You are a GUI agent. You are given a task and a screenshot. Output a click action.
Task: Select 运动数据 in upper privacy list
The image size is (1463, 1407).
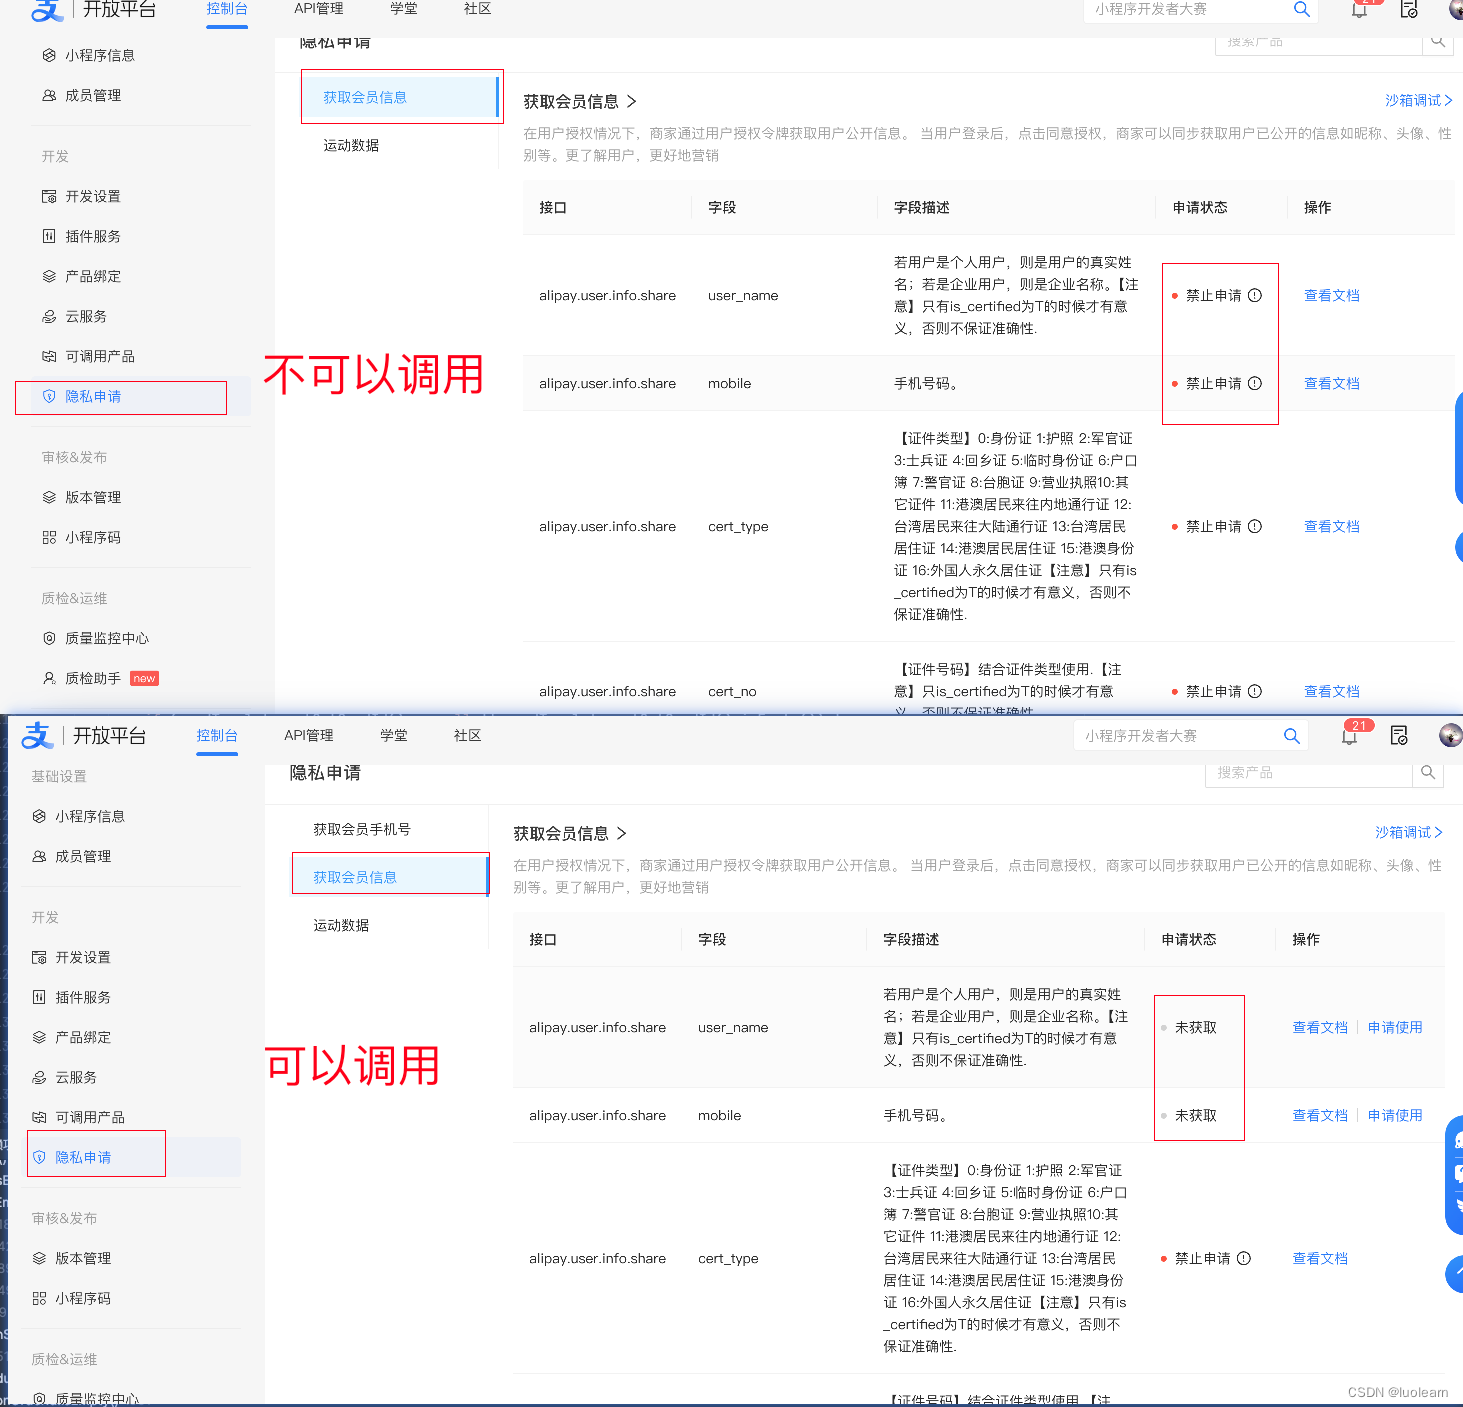click(351, 145)
